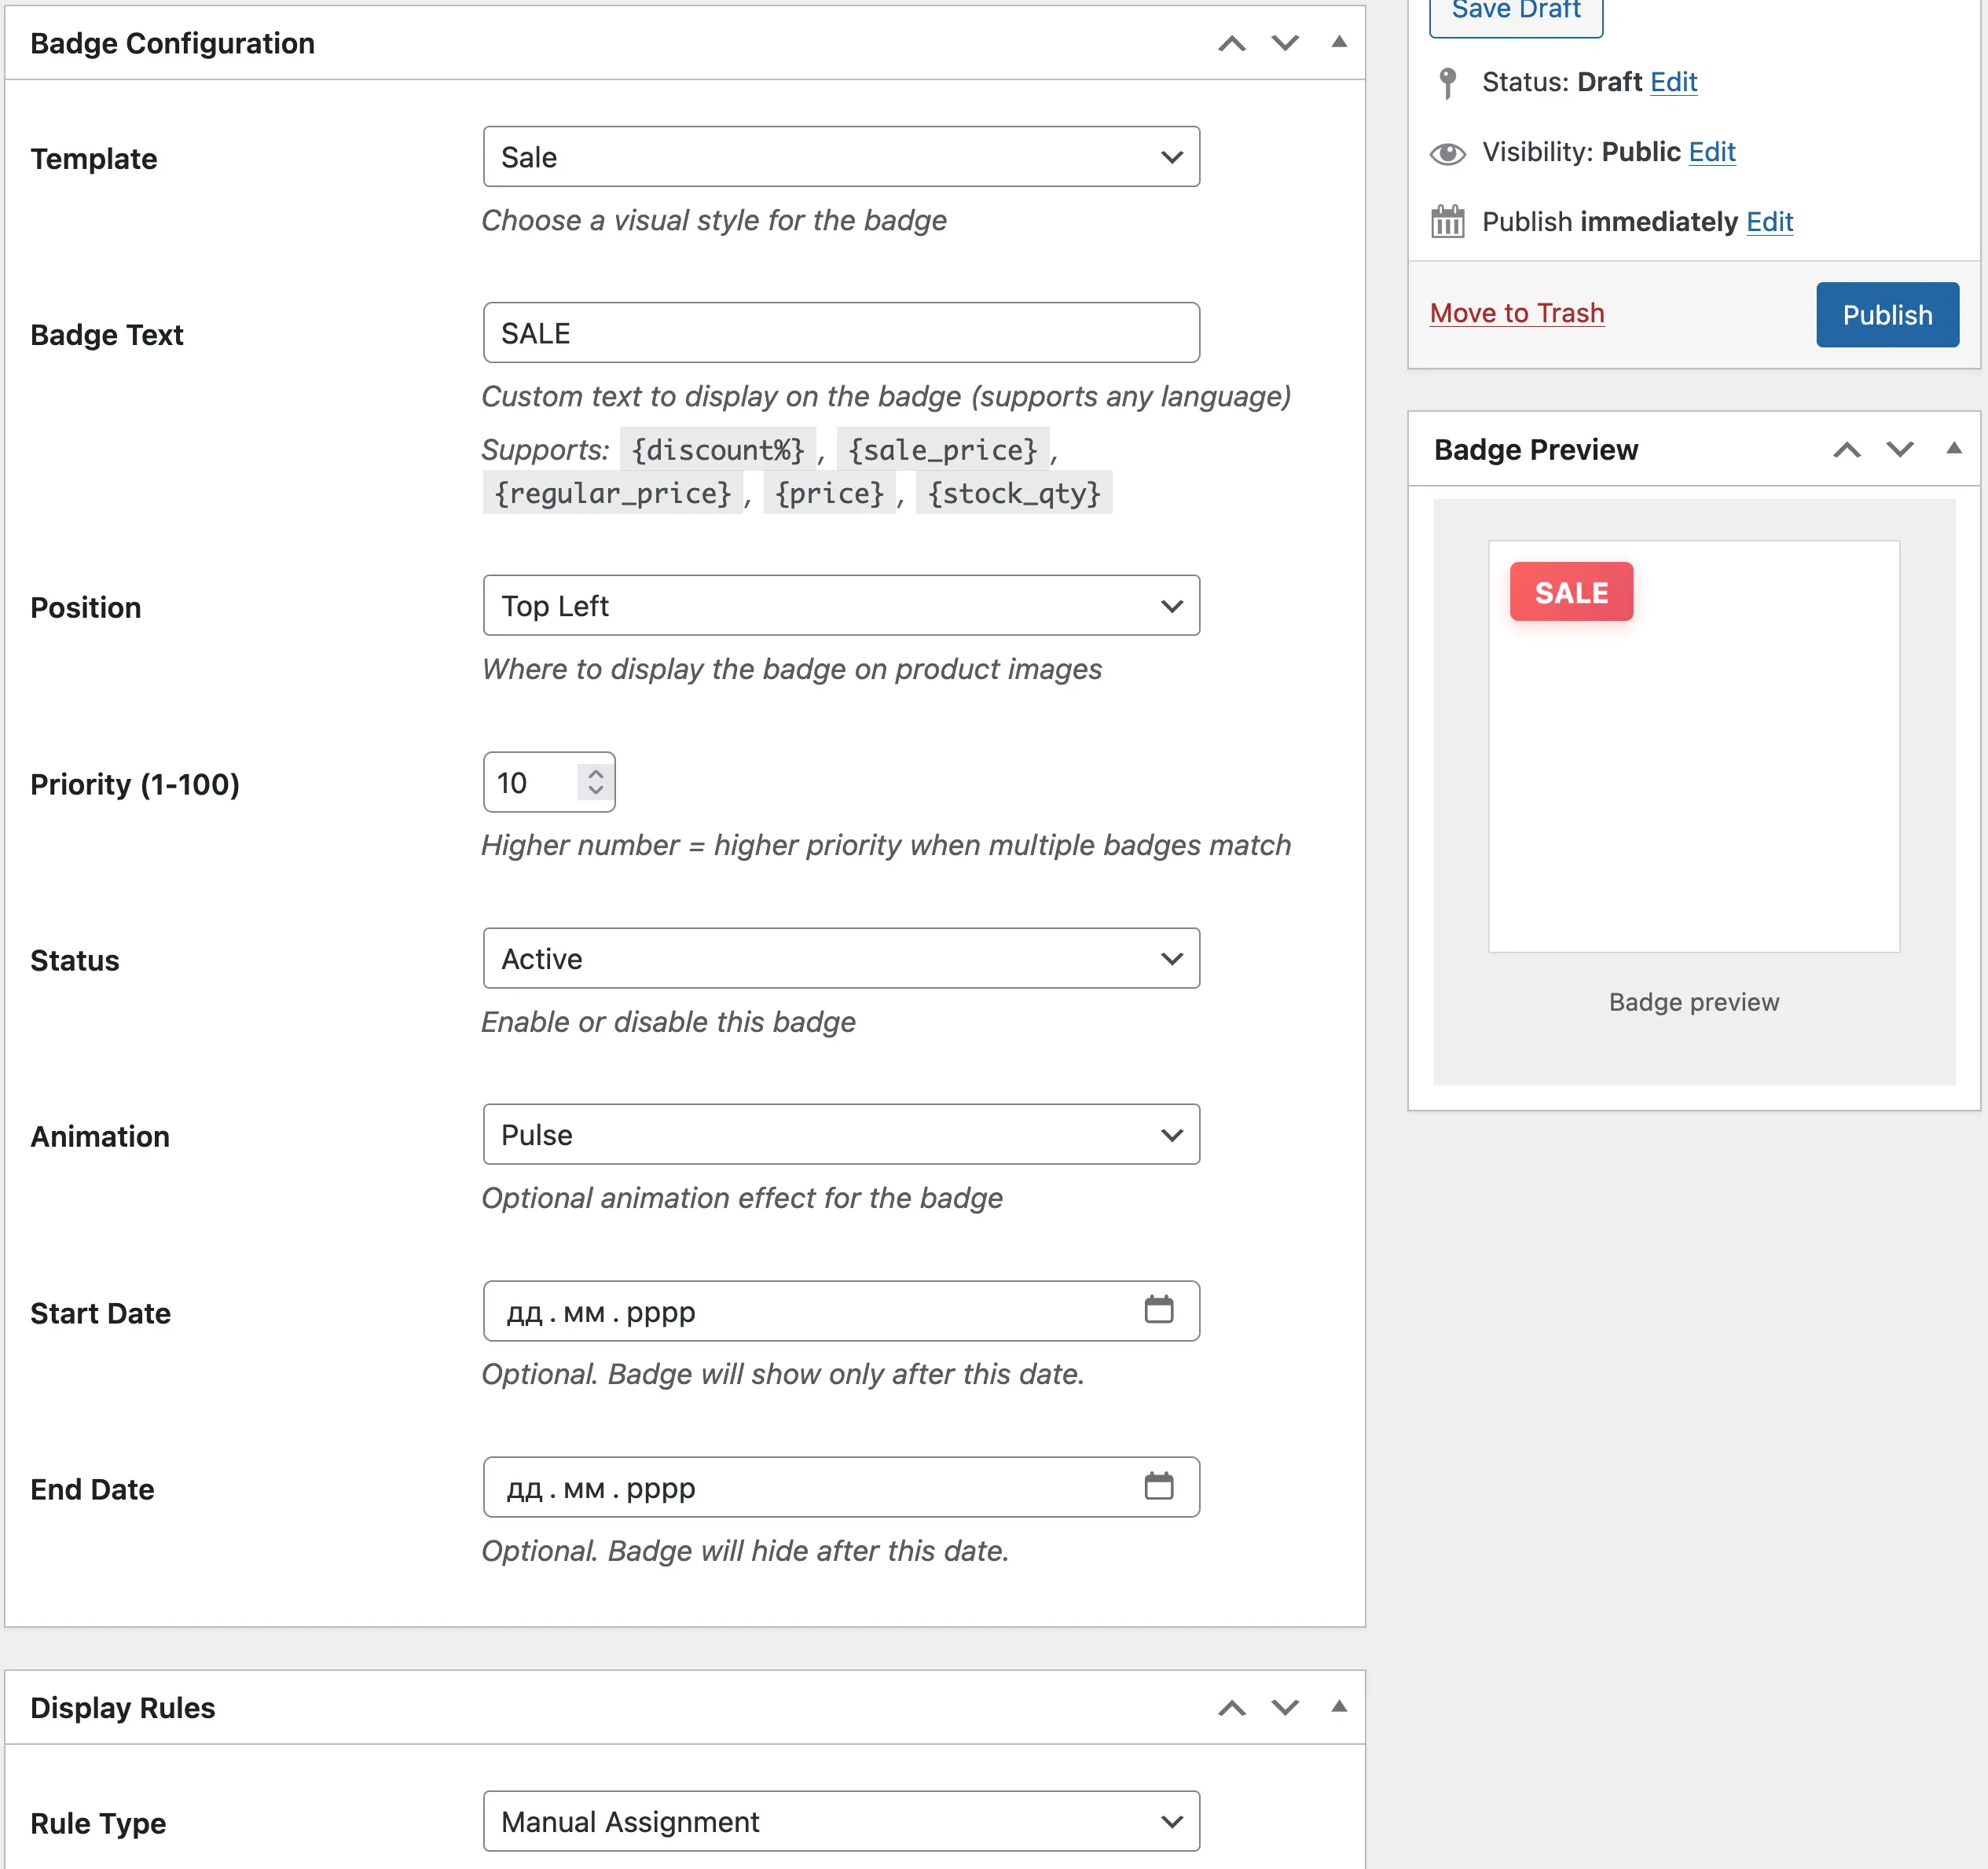
Task: Move Badge Configuration panel down
Action: 1285,44
